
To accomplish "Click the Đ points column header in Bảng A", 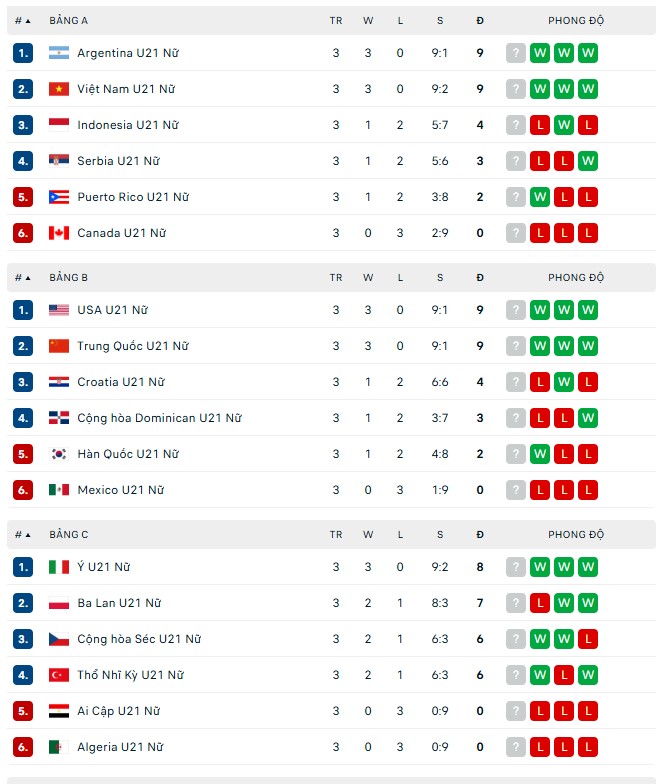I will 480,20.
